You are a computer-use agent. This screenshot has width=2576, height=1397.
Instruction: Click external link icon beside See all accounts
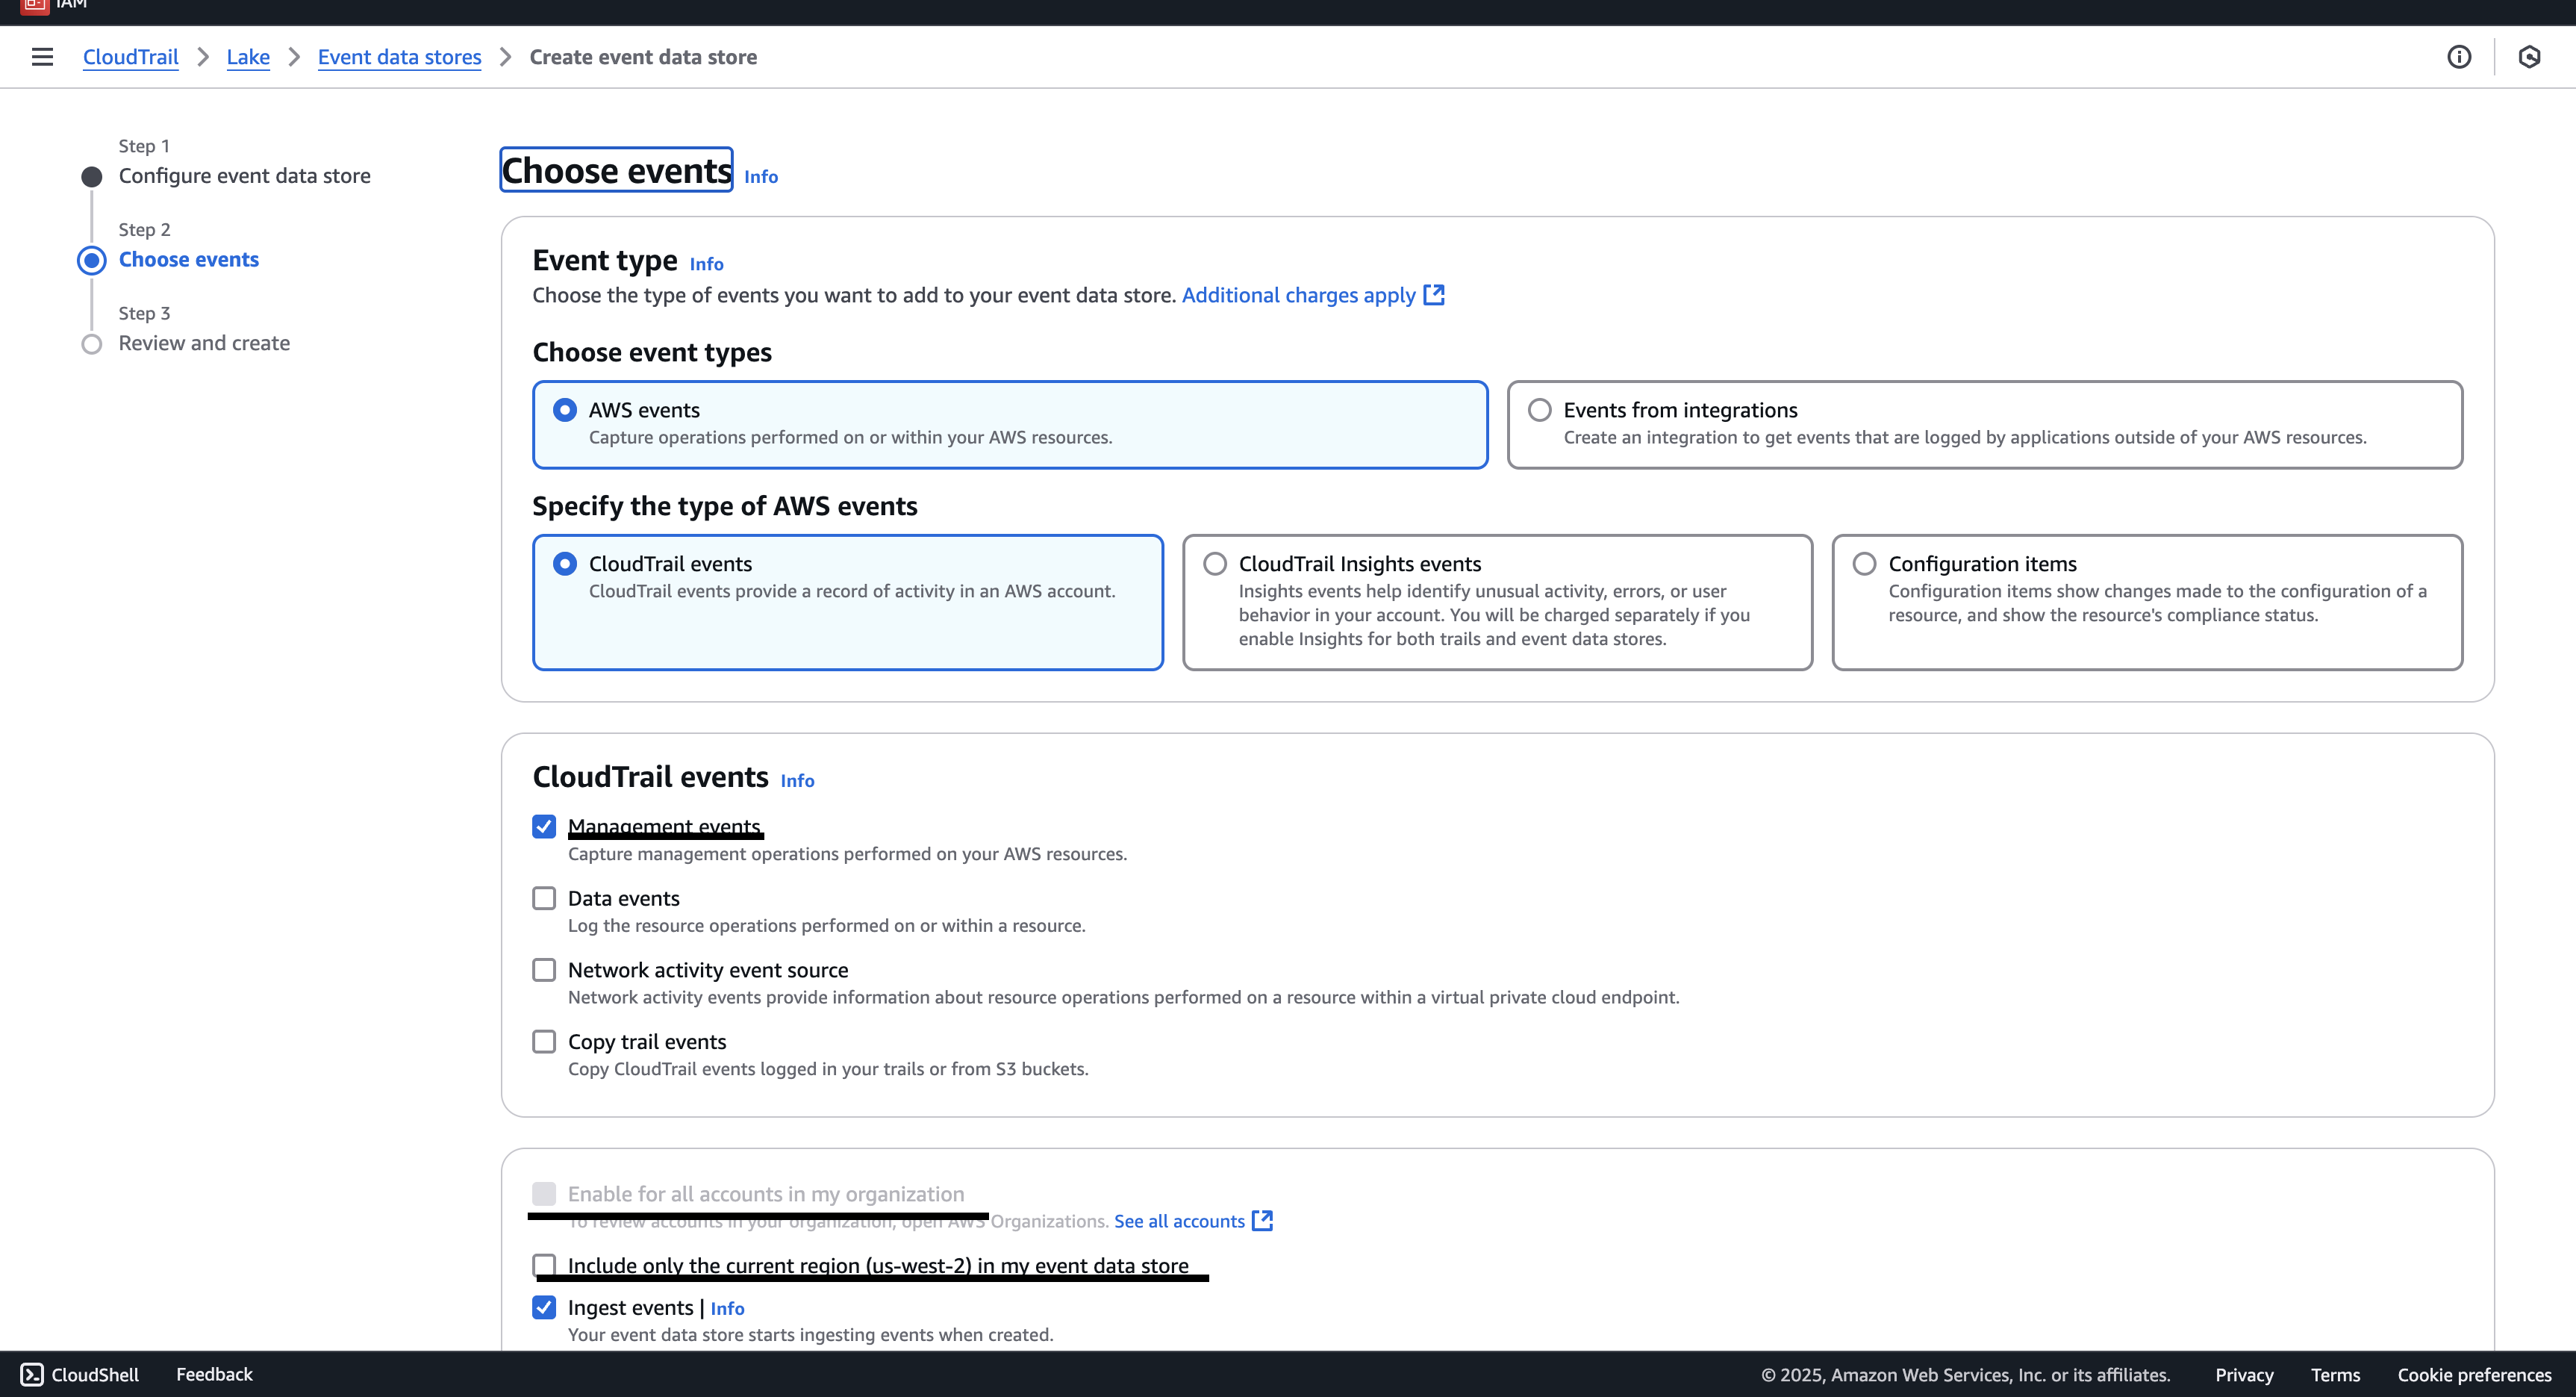(1263, 1221)
